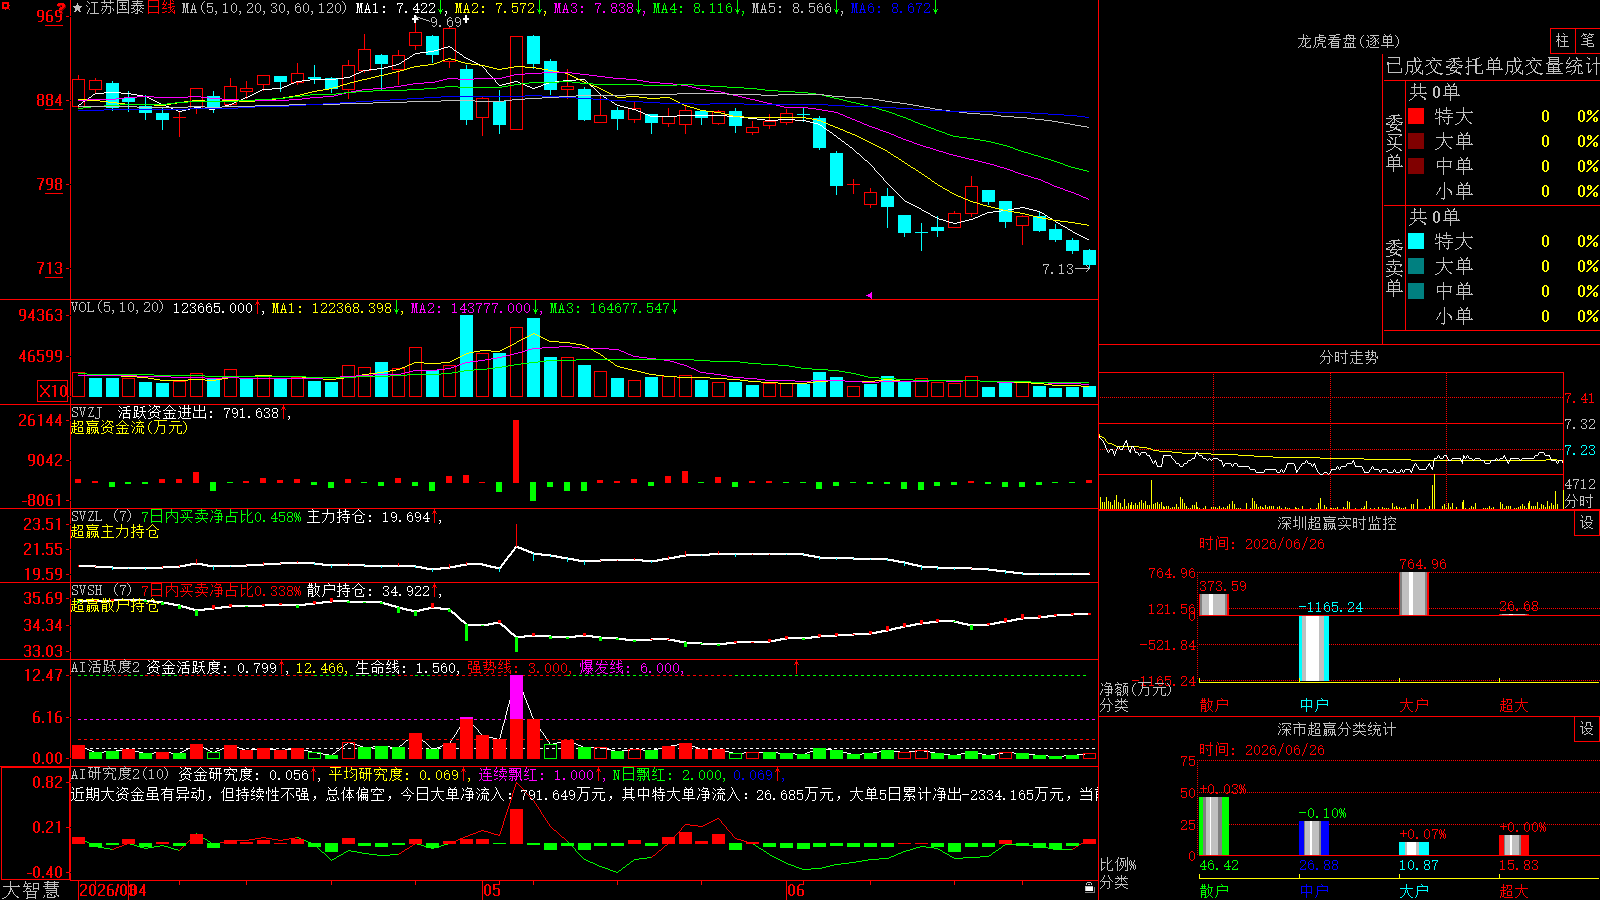
Task: Click the dark red 中单 buy-order swatch
Action: tap(1416, 165)
